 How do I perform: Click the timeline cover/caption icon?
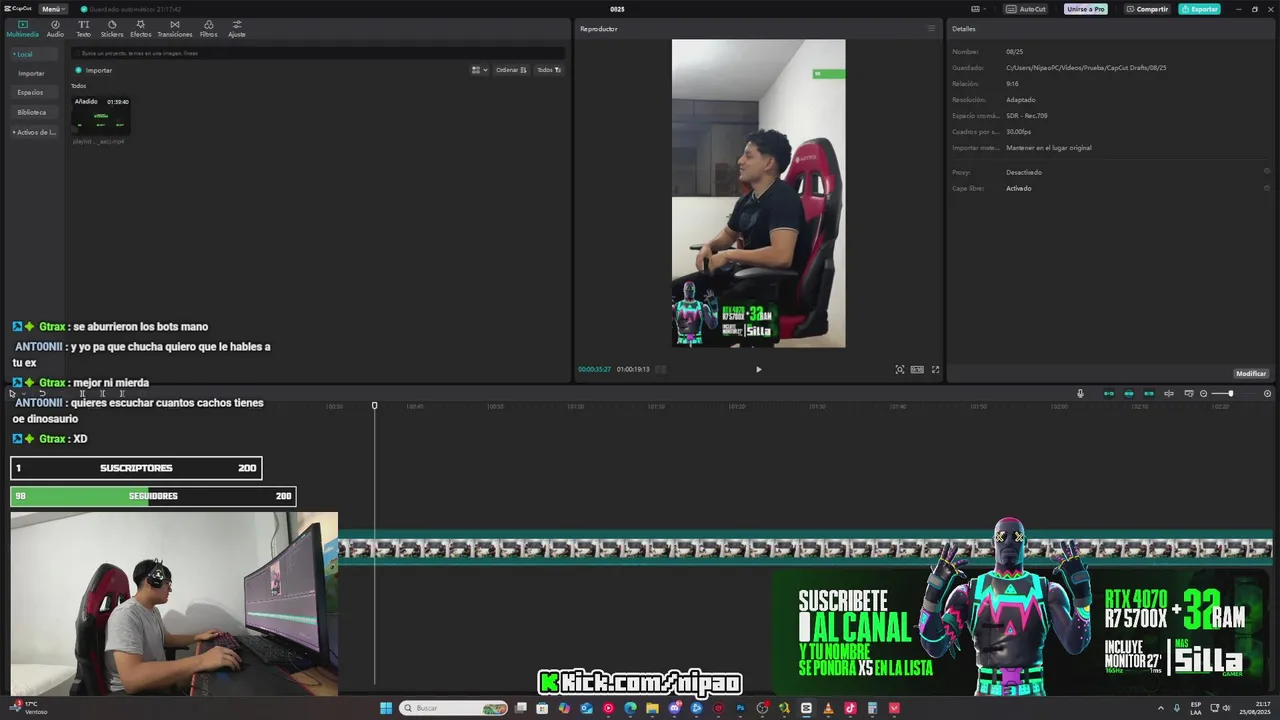pyautogui.click(x=1189, y=393)
